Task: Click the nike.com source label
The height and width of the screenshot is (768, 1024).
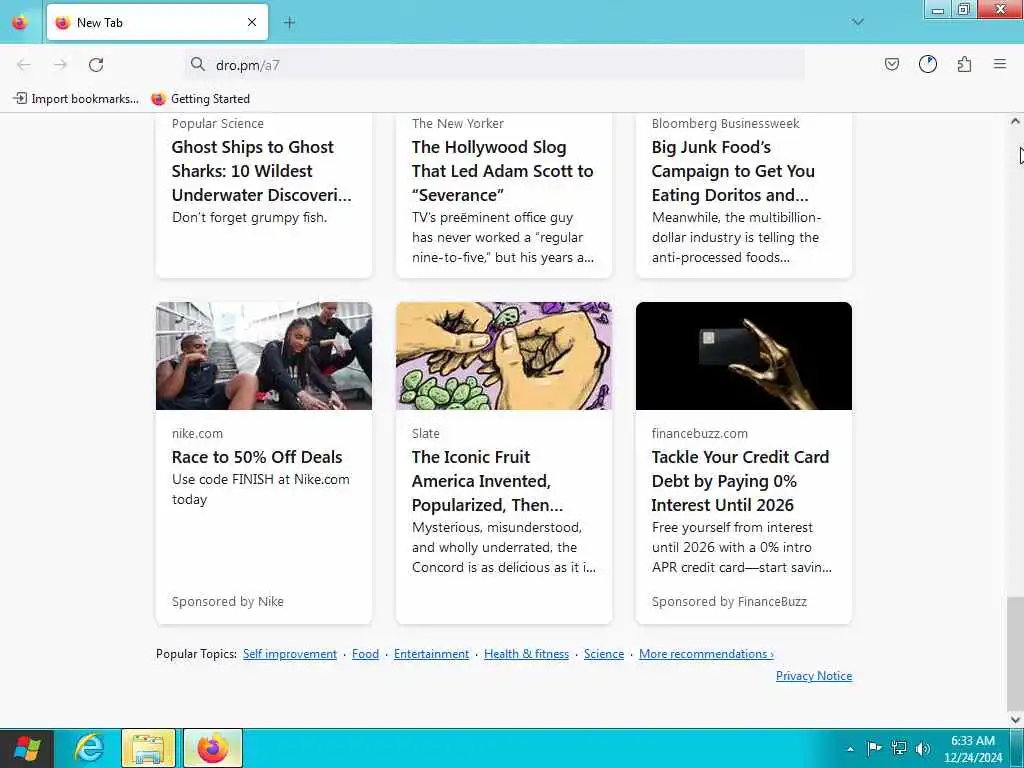Action: point(197,434)
